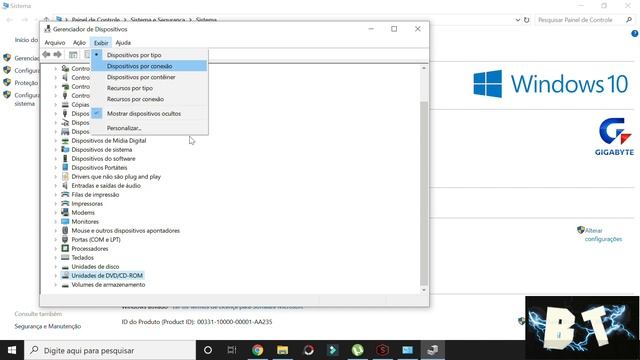The width and height of the screenshot is (640, 360).
Task: Expand Dispositivos do software node
Action: pyautogui.click(x=56, y=158)
